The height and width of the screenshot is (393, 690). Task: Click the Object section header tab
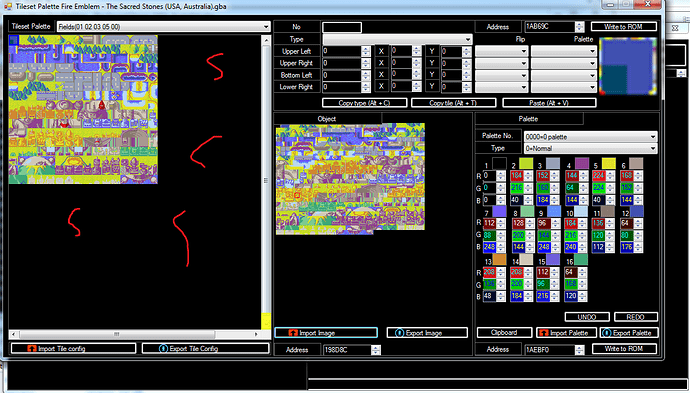[x=327, y=119]
